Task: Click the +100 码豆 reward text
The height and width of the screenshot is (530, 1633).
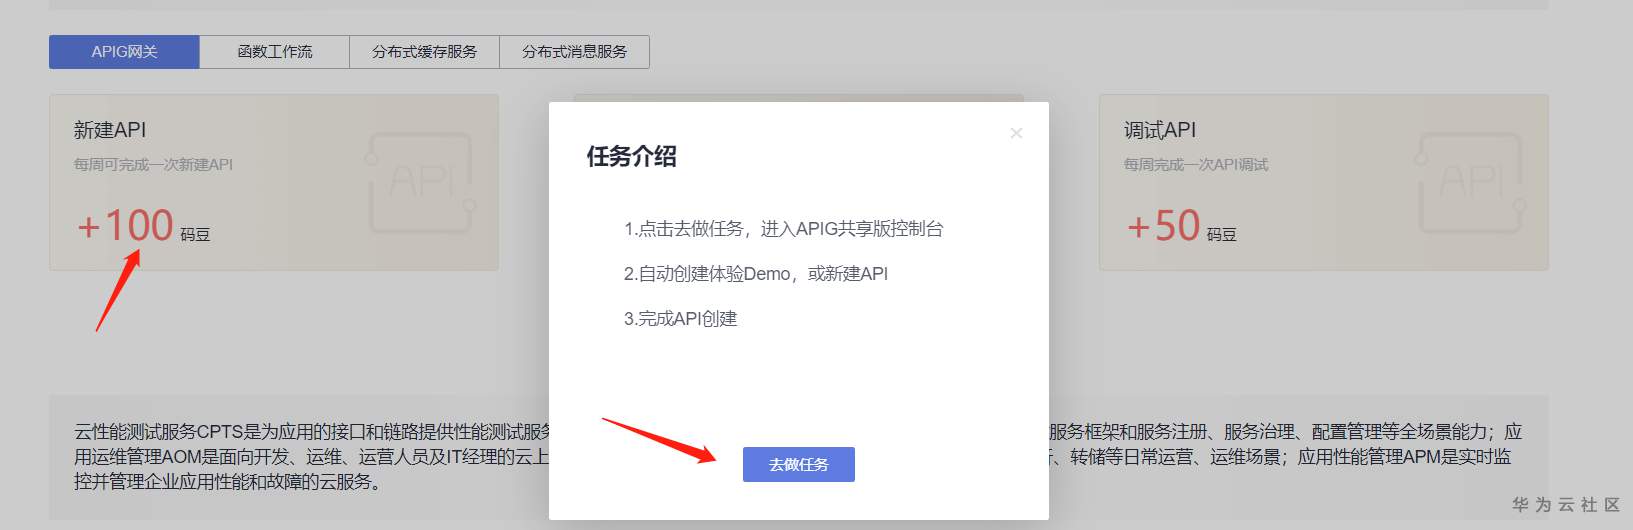Action: 143,226
